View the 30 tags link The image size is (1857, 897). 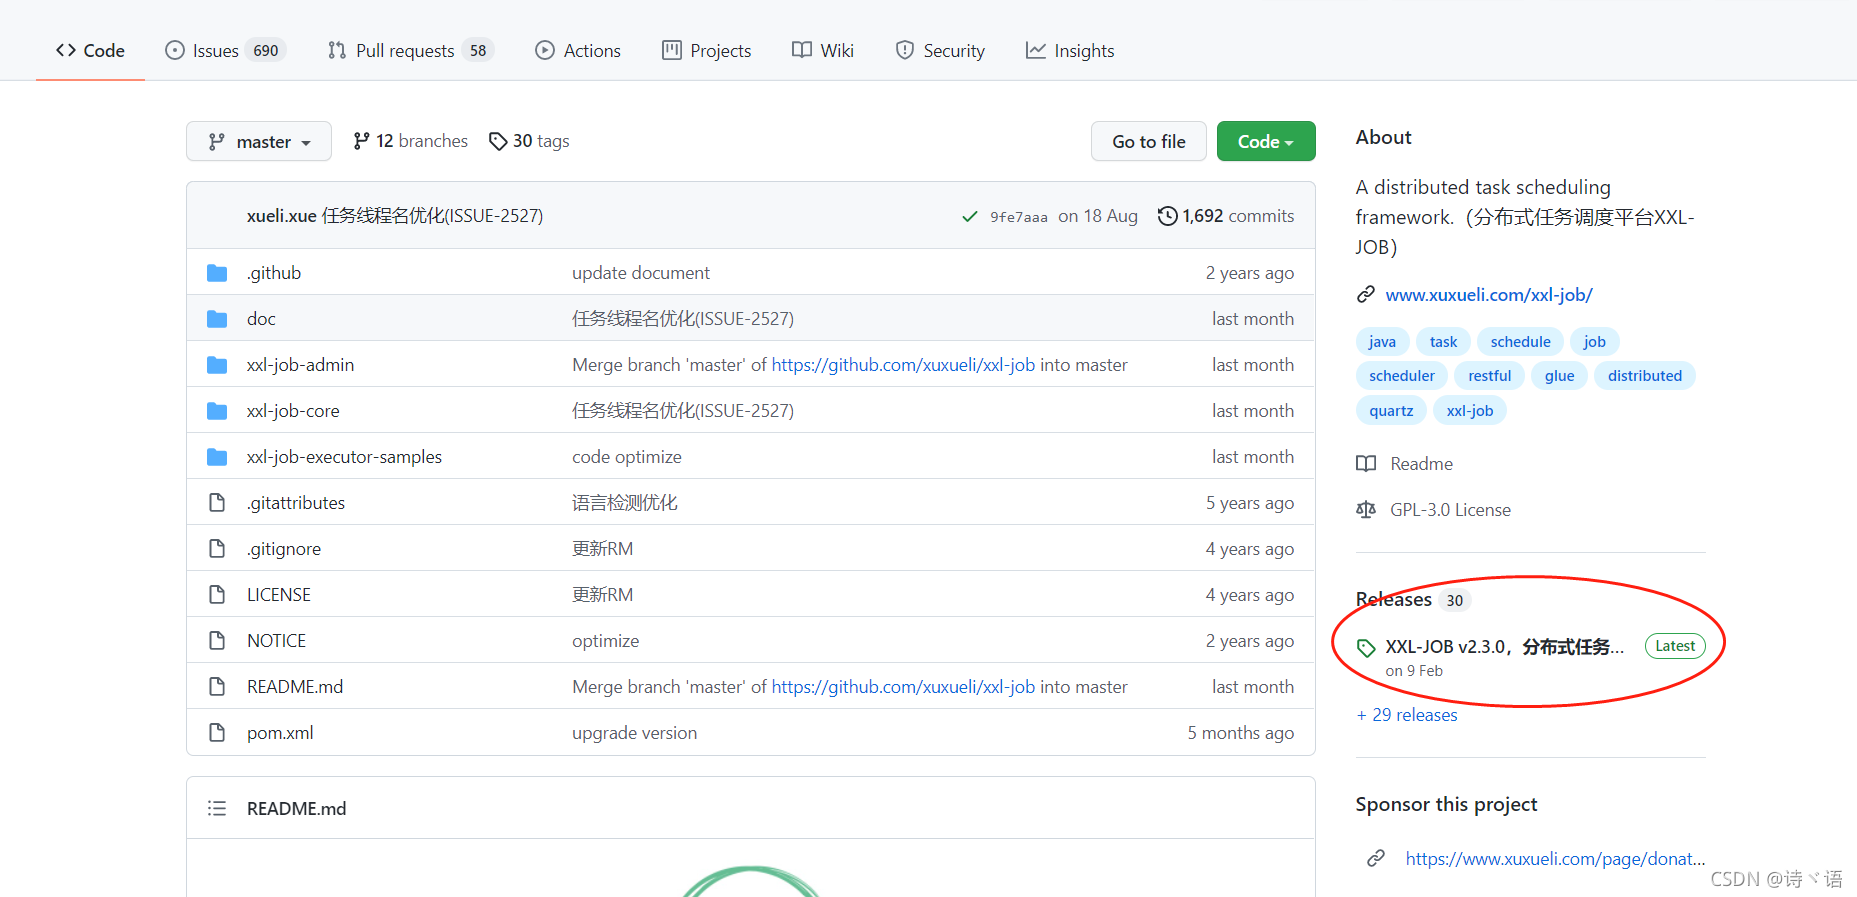pos(529,142)
